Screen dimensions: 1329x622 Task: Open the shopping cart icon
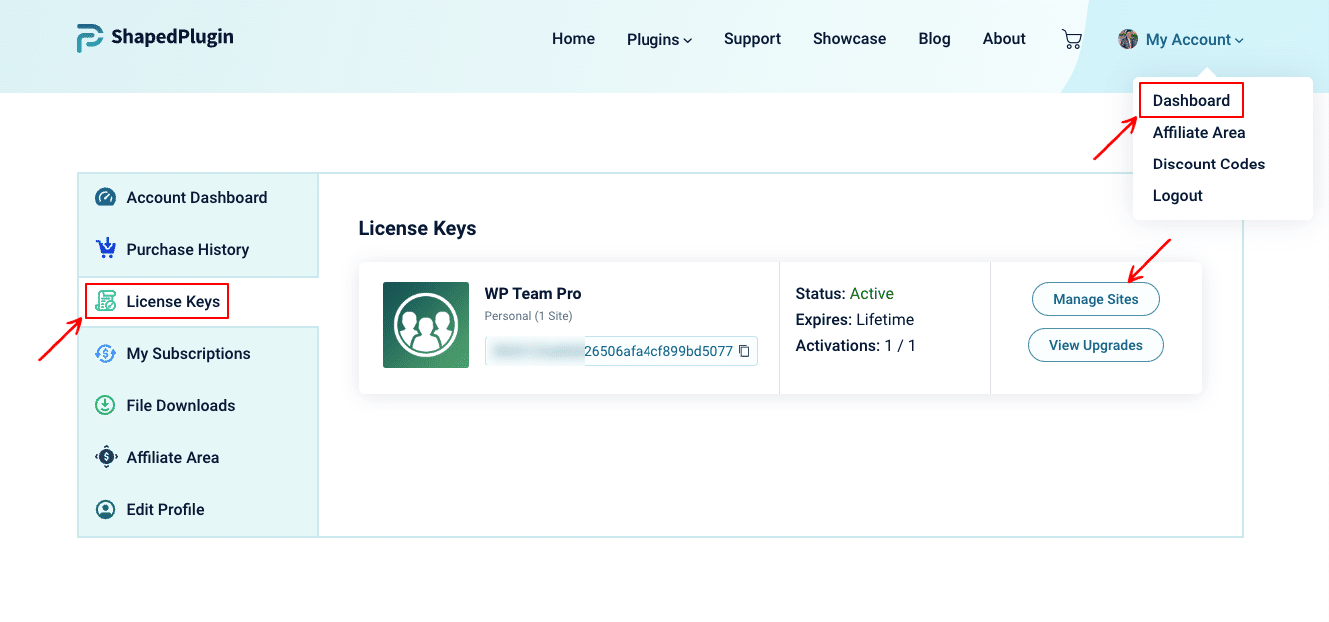1072,39
